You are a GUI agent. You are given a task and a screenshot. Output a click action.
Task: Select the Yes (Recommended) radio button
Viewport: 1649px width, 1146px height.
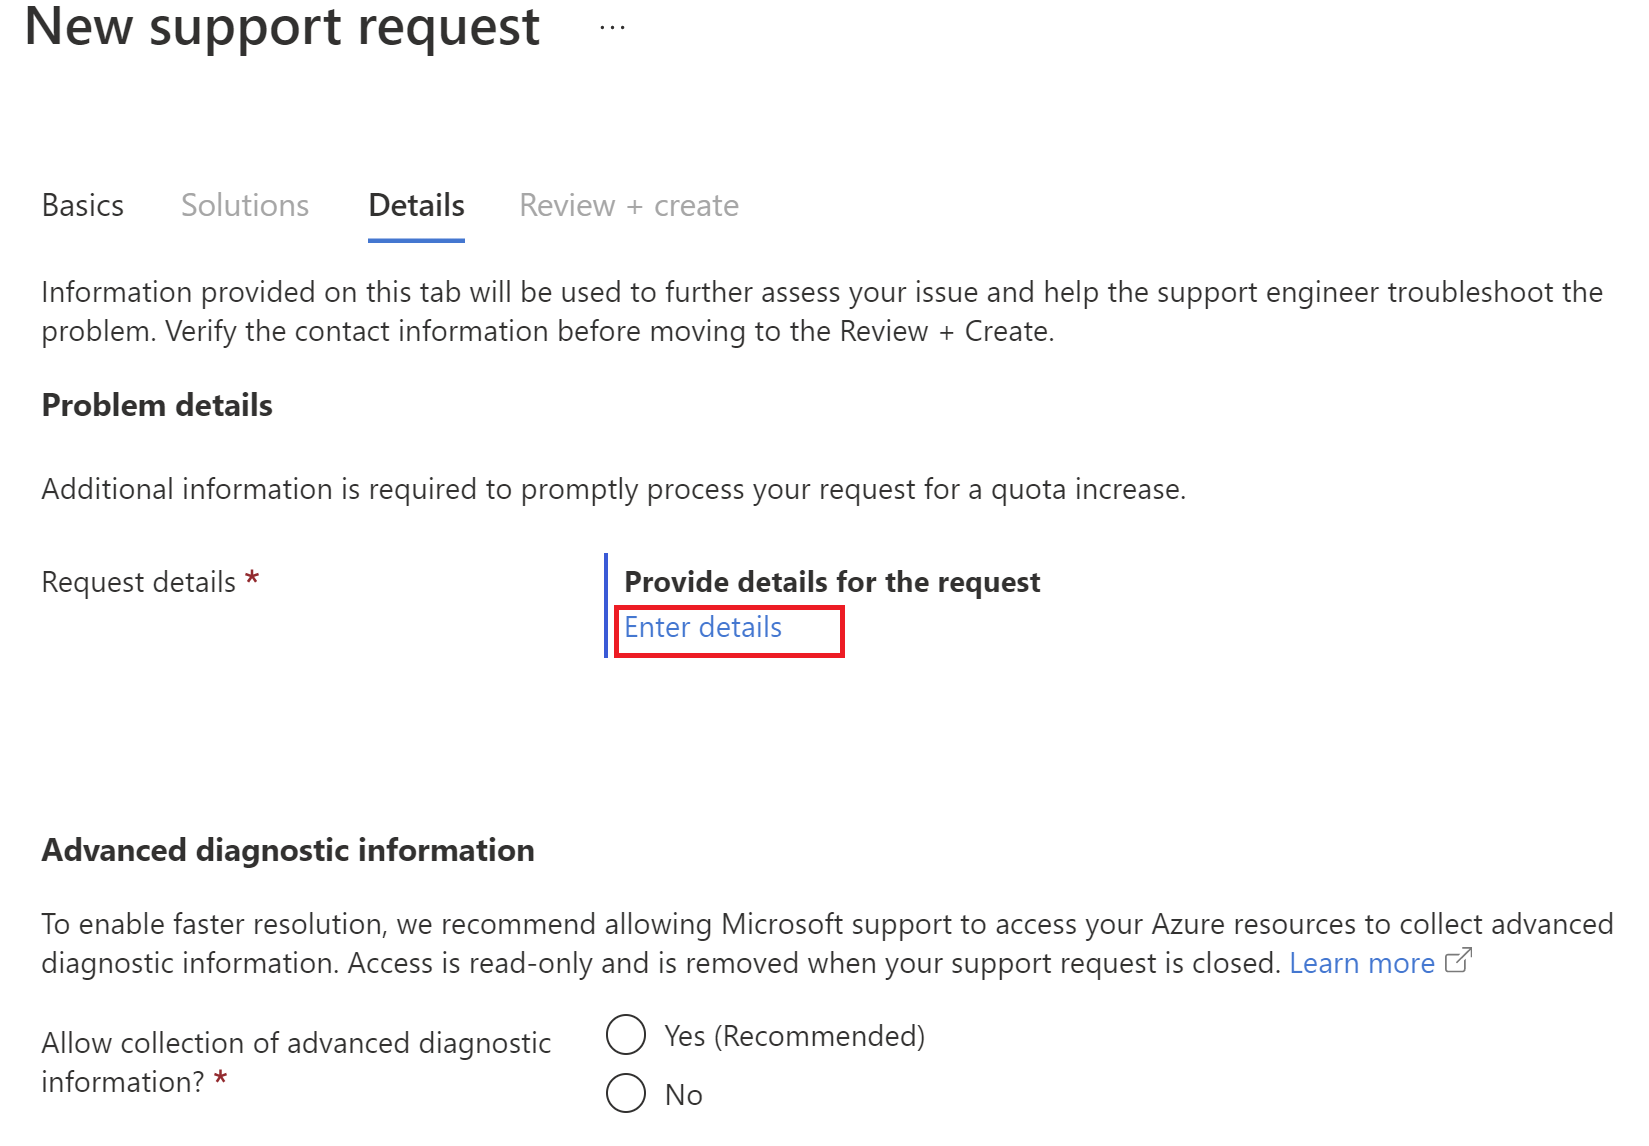point(626,1035)
